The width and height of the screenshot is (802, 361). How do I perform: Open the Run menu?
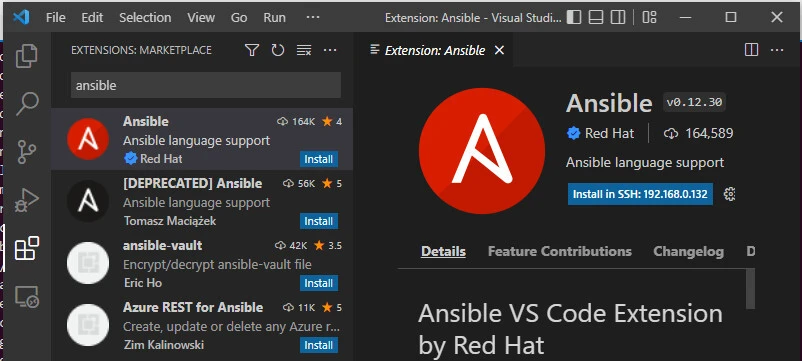274,17
